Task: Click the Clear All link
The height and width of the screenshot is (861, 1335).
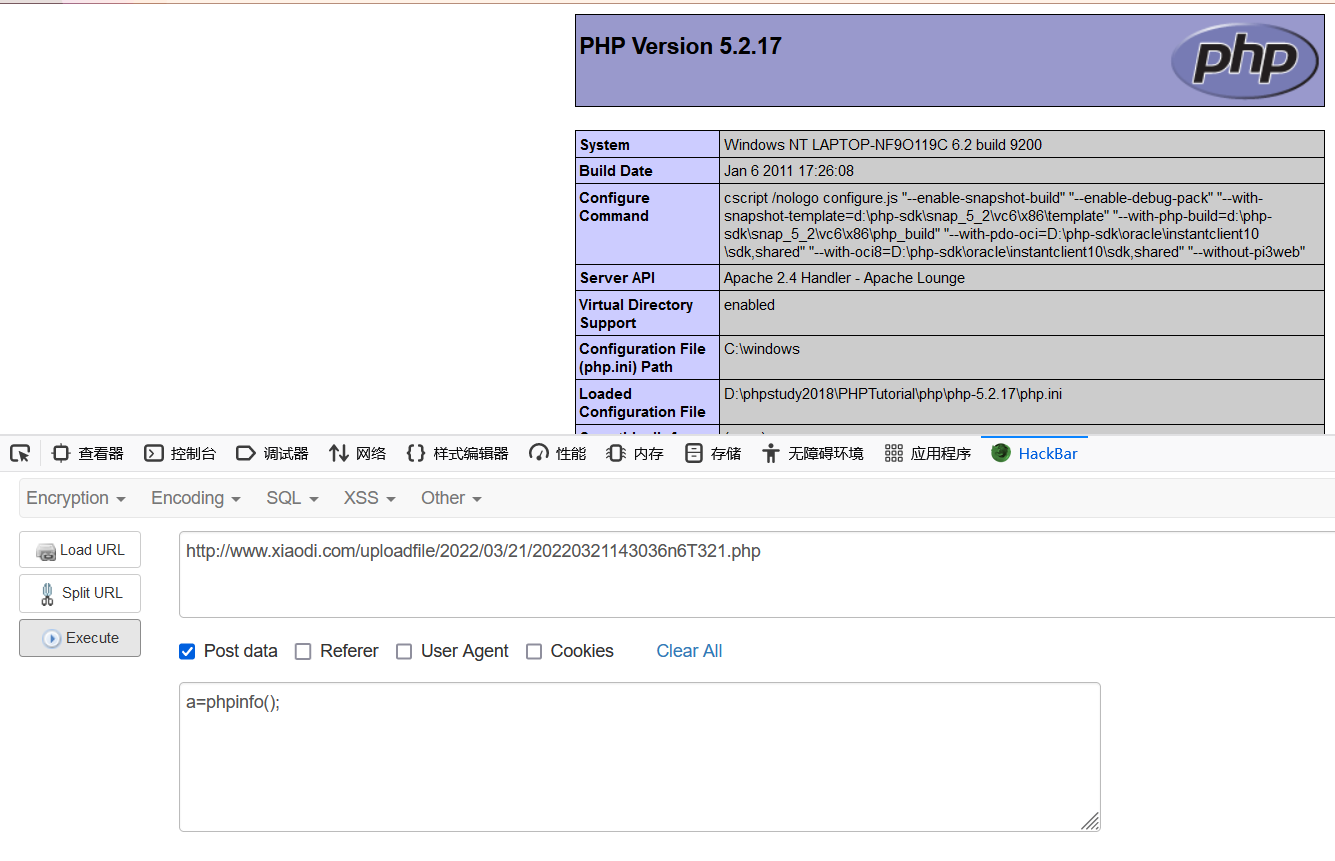Action: click(x=689, y=651)
